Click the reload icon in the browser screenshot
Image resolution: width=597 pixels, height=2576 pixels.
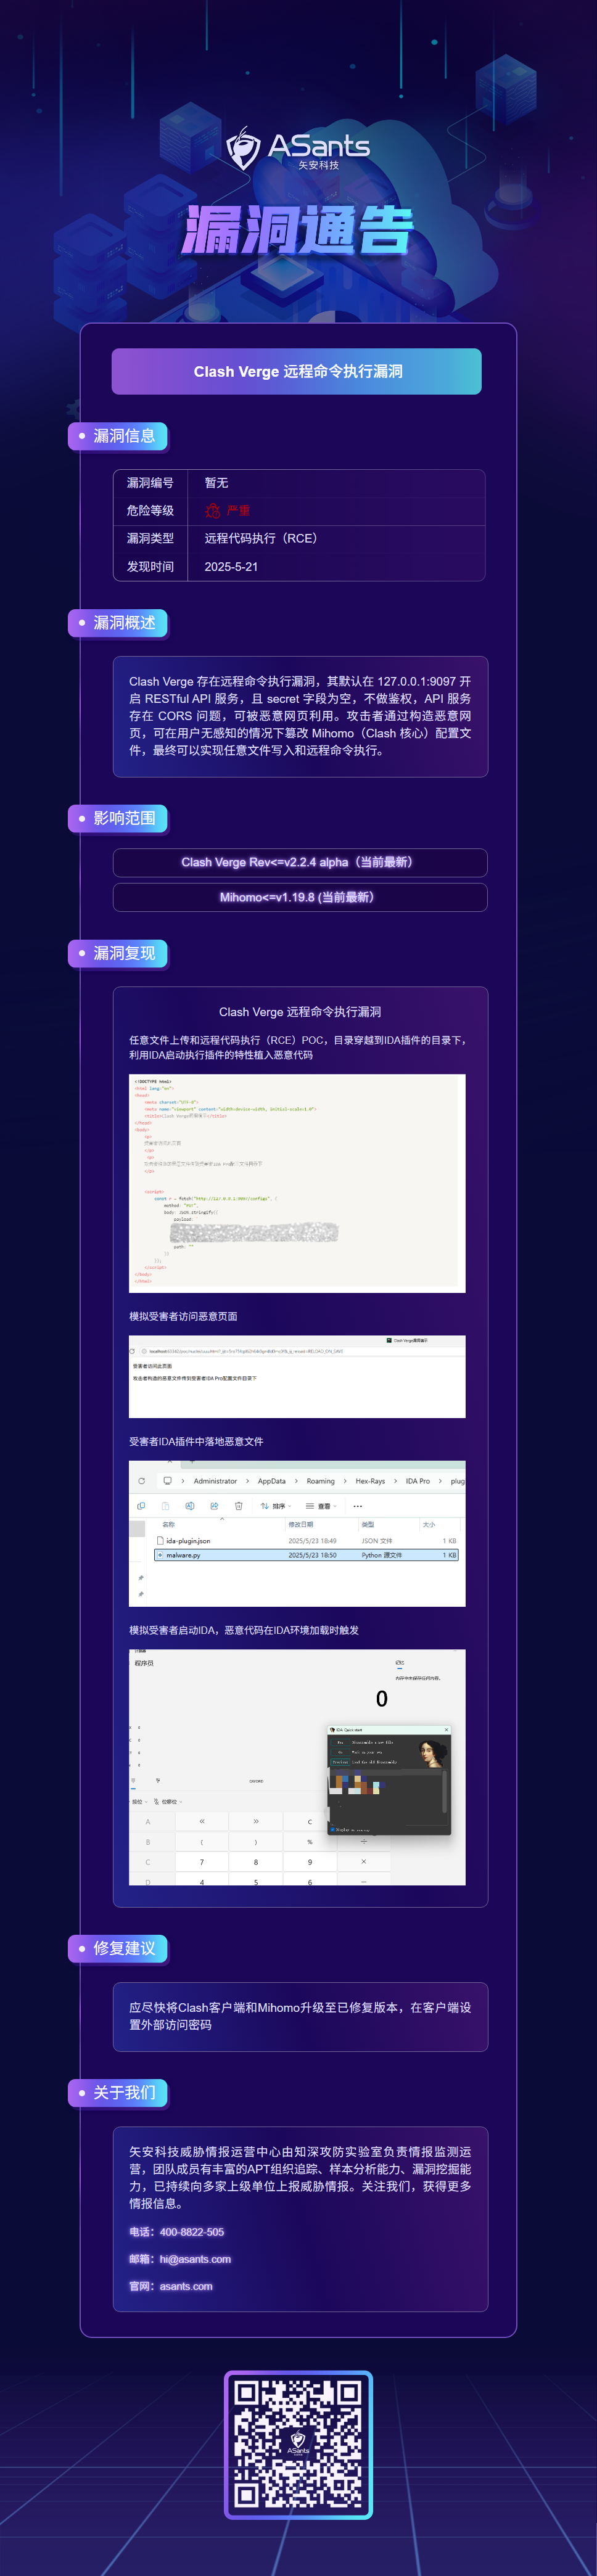[x=132, y=1351]
